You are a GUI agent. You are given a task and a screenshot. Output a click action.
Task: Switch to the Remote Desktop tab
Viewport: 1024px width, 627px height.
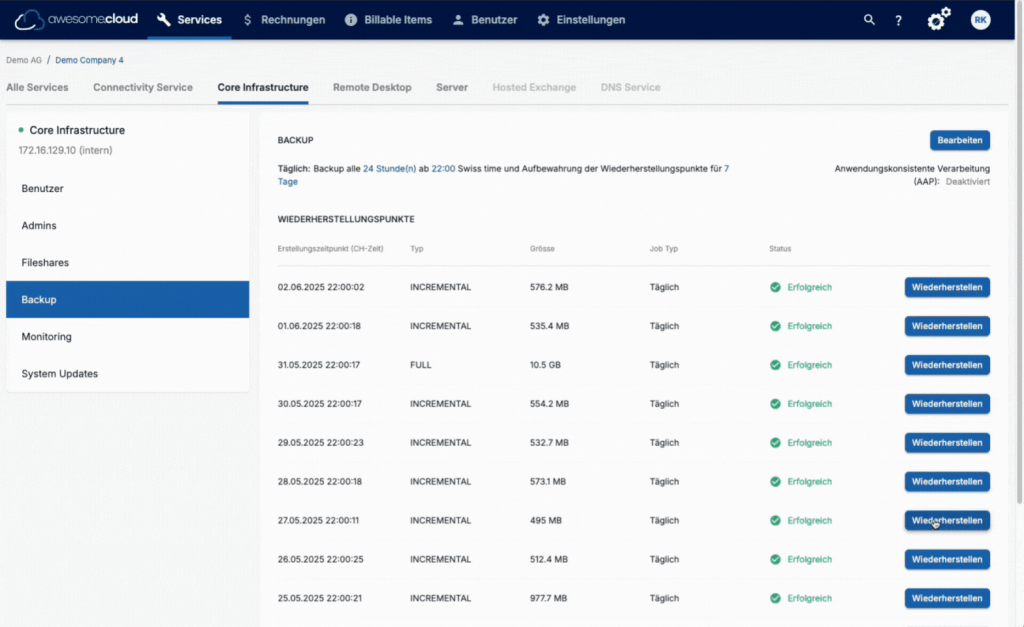click(x=372, y=88)
